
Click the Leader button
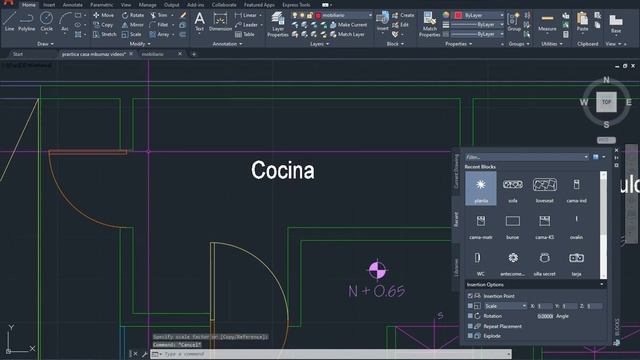pyautogui.click(x=246, y=25)
